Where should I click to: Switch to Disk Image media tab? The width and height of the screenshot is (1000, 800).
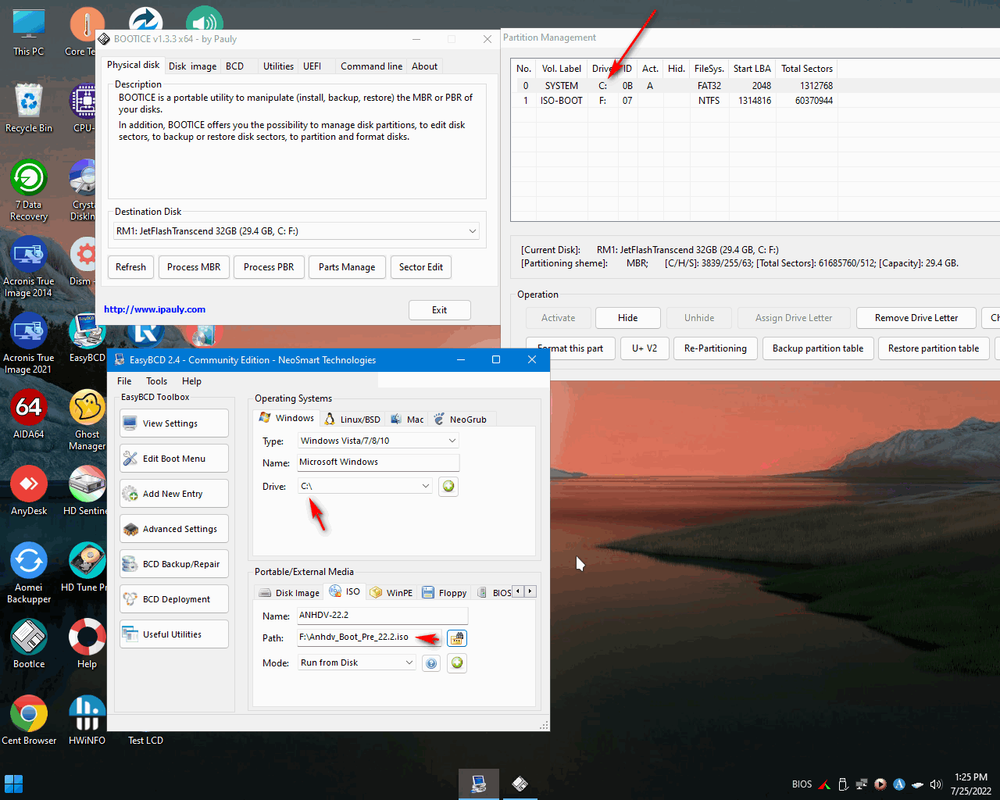[x=290, y=593]
